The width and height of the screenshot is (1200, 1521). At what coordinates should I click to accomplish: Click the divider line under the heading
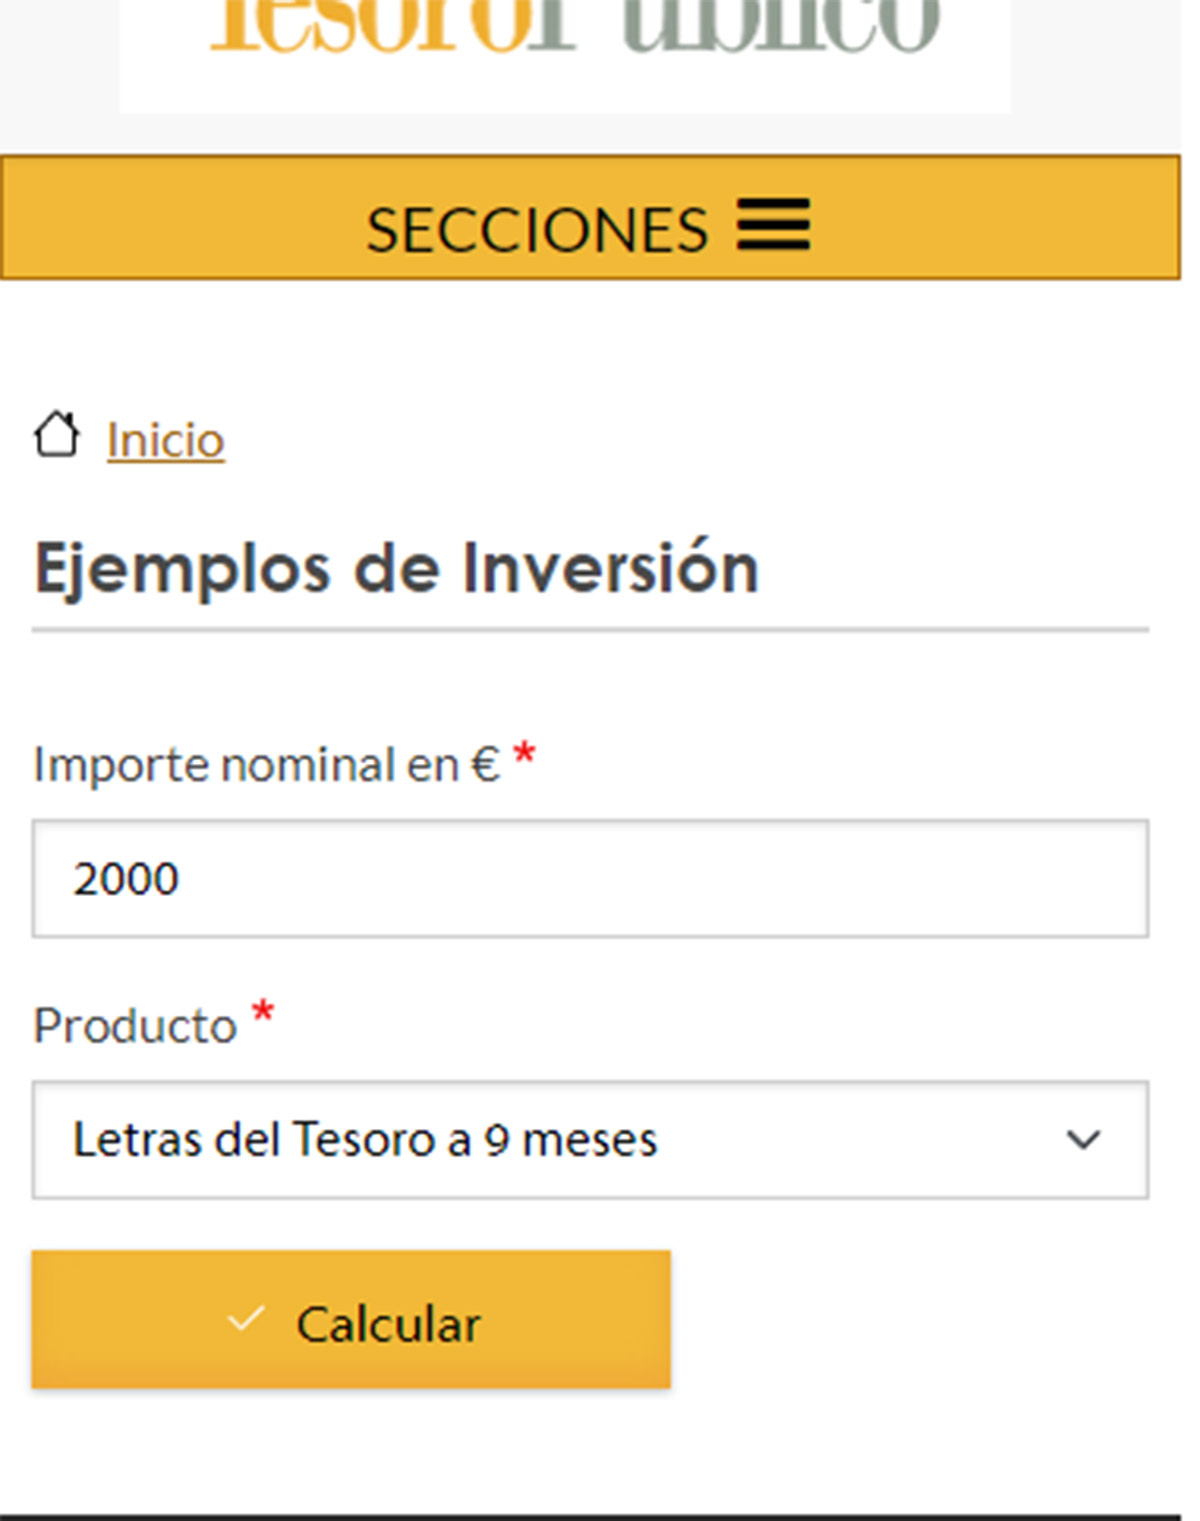click(x=590, y=630)
